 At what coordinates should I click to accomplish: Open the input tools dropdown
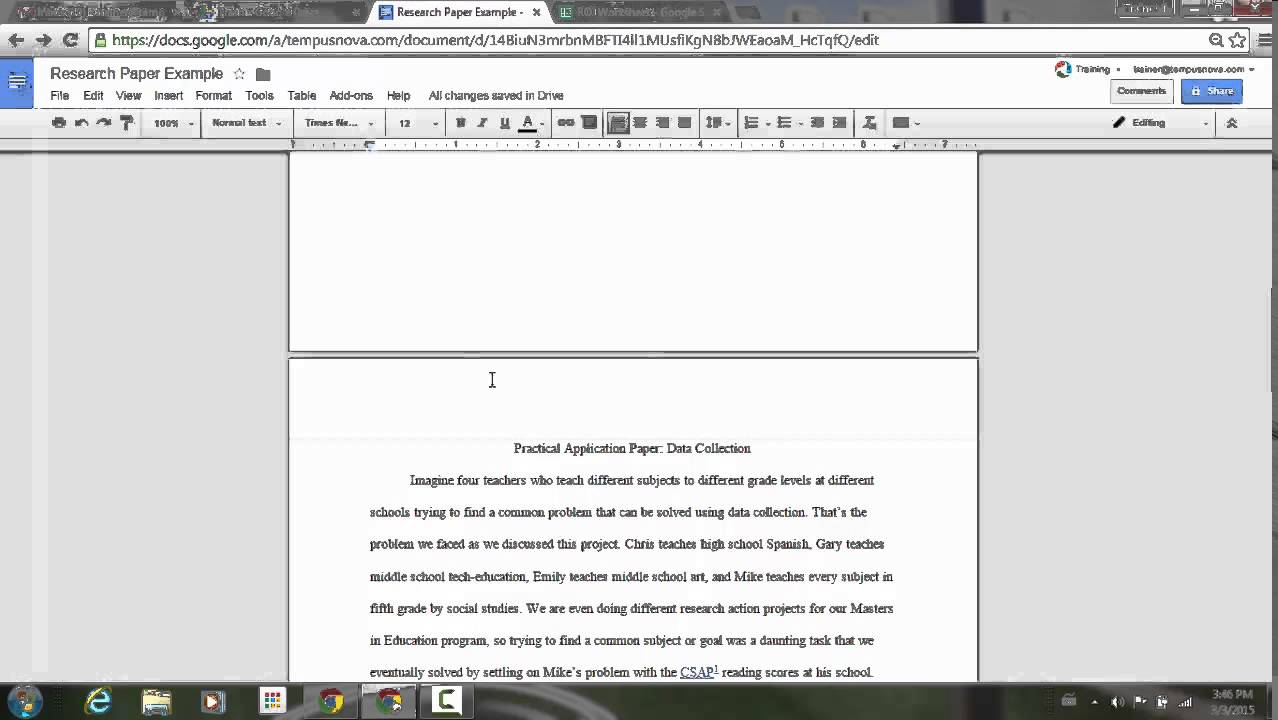click(x=905, y=123)
